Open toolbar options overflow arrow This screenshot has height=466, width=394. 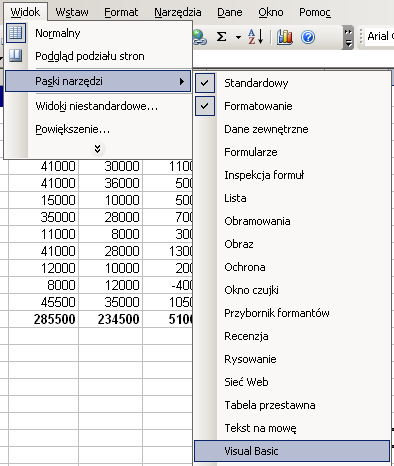click(x=348, y=37)
